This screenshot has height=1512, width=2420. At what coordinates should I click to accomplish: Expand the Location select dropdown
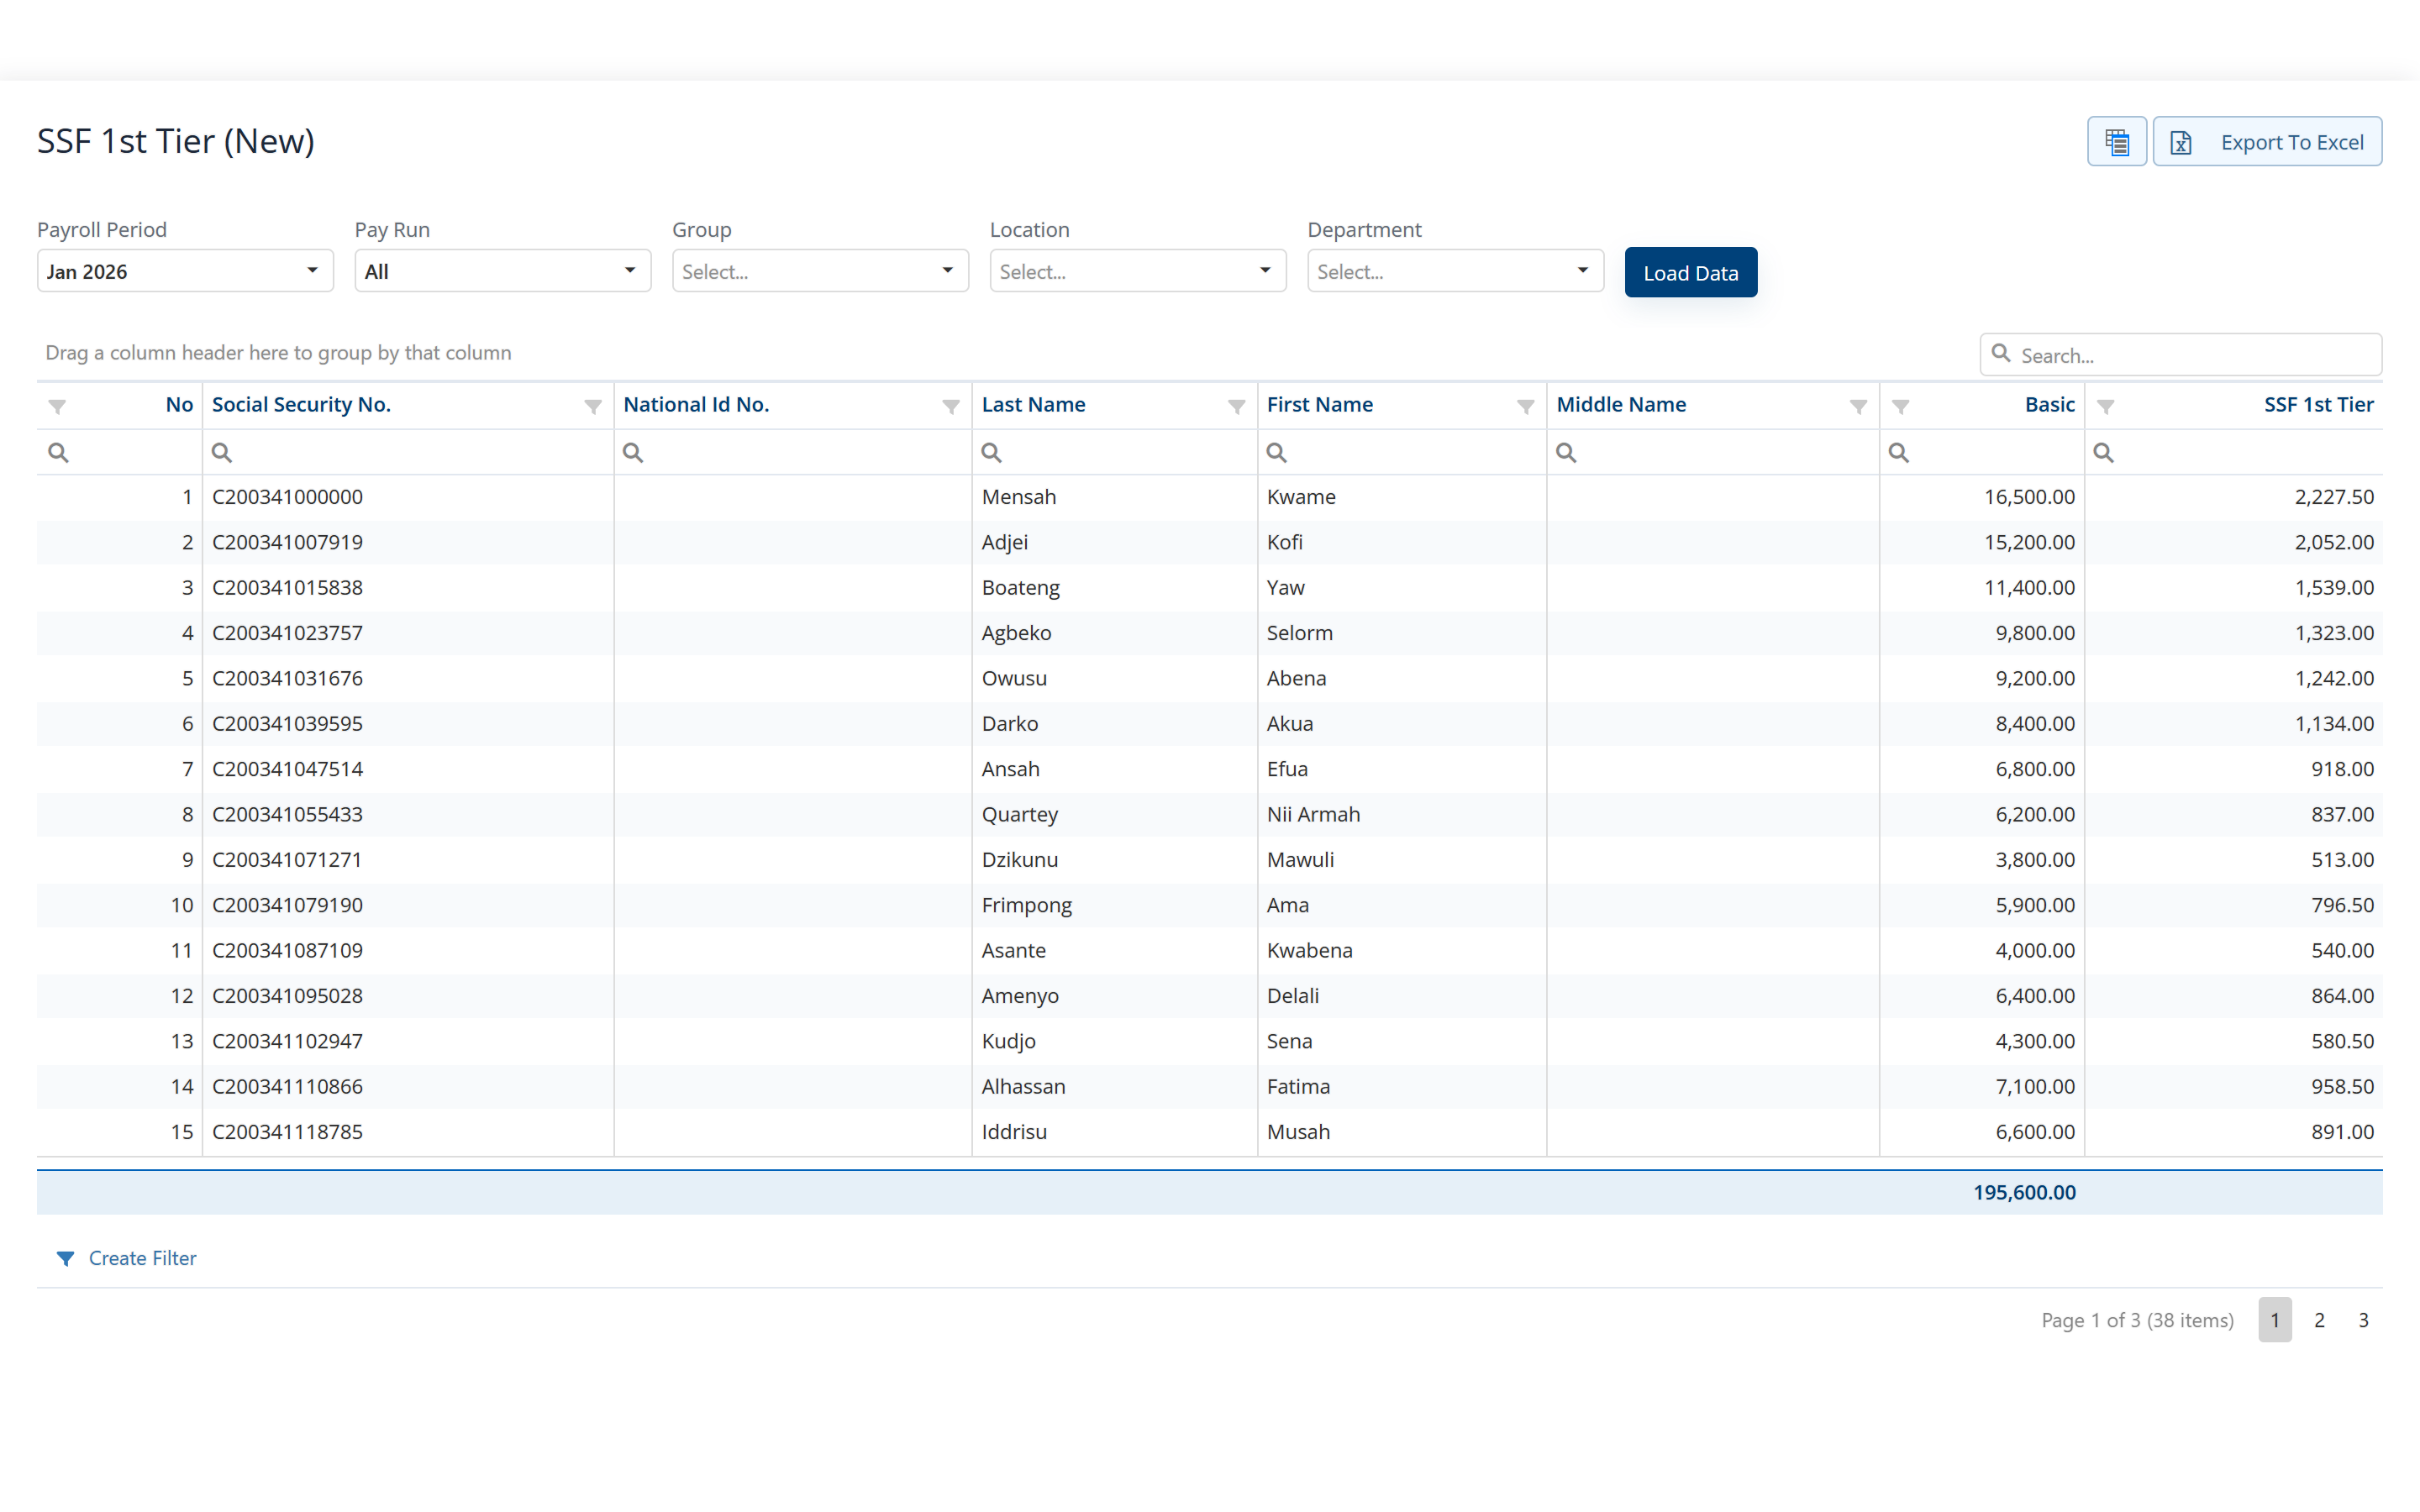pyautogui.click(x=1137, y=271)
